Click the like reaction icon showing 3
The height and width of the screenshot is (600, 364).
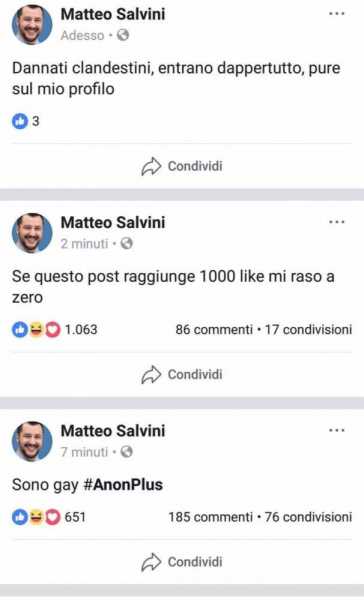click(x=20, y=122)
